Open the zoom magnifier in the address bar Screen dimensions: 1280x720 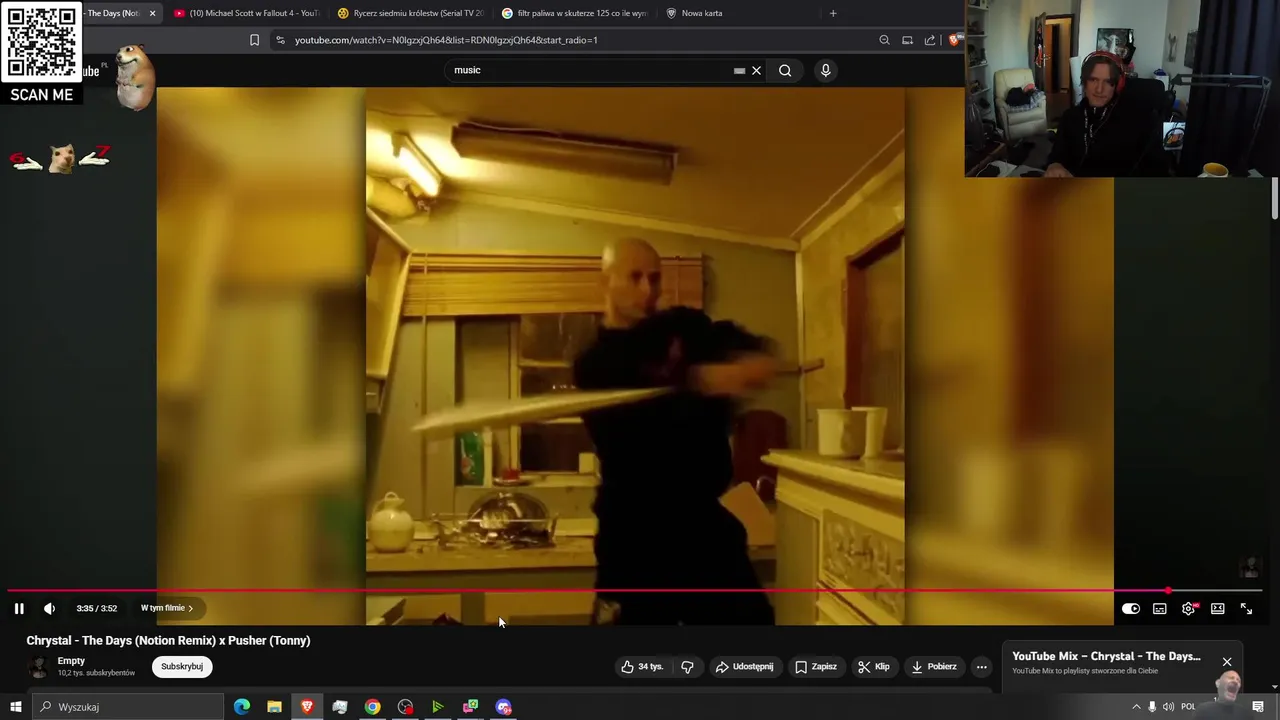pyautogui.click(x=884, y=40)
